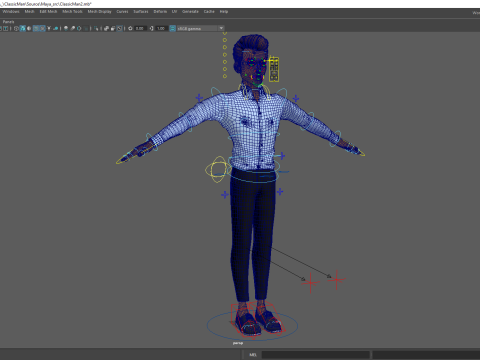
Task: Open the Windows menu
Action: pos(11,11)
